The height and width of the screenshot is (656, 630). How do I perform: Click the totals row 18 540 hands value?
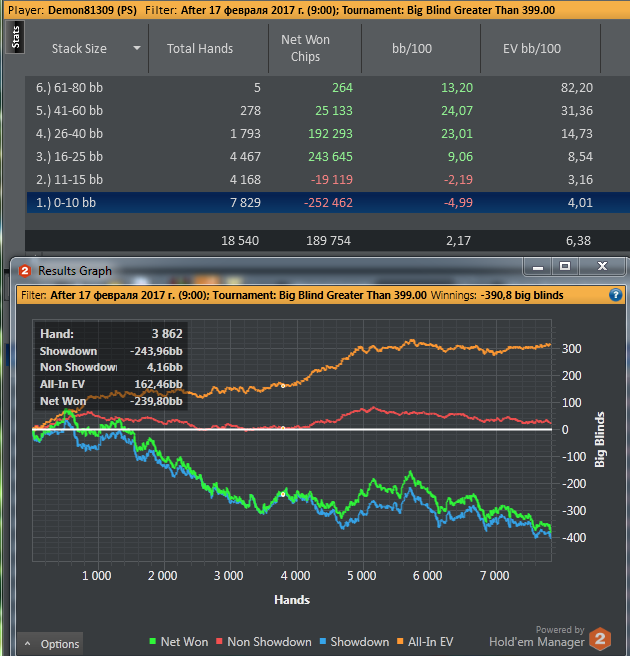pos(240,241)
